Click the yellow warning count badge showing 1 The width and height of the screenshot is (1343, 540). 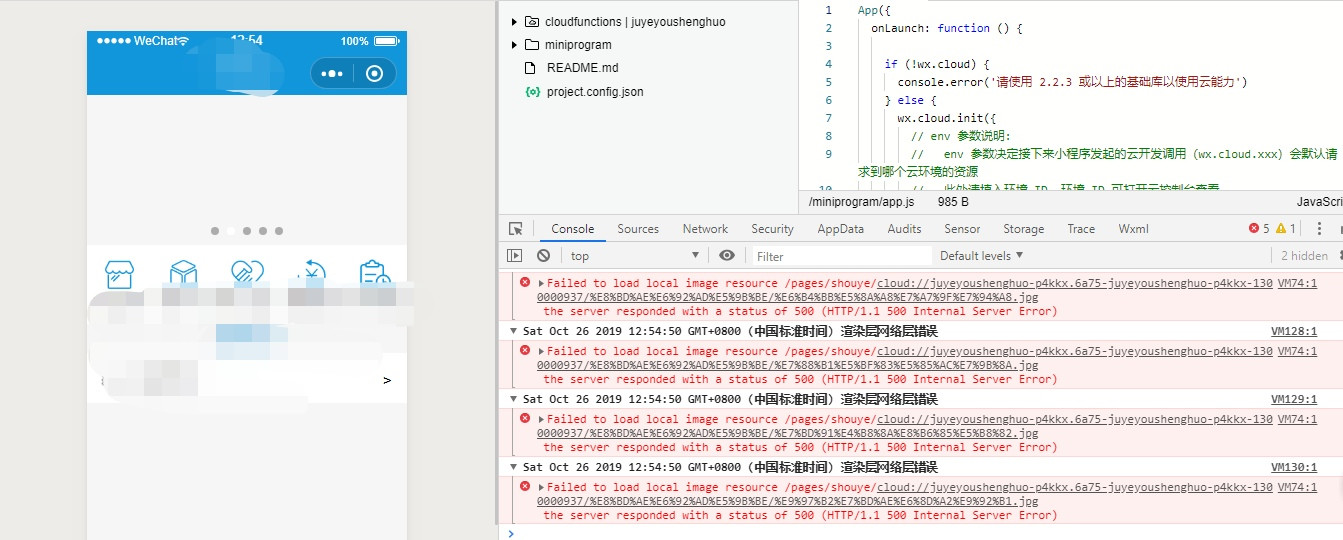[x=1285, y=229]
